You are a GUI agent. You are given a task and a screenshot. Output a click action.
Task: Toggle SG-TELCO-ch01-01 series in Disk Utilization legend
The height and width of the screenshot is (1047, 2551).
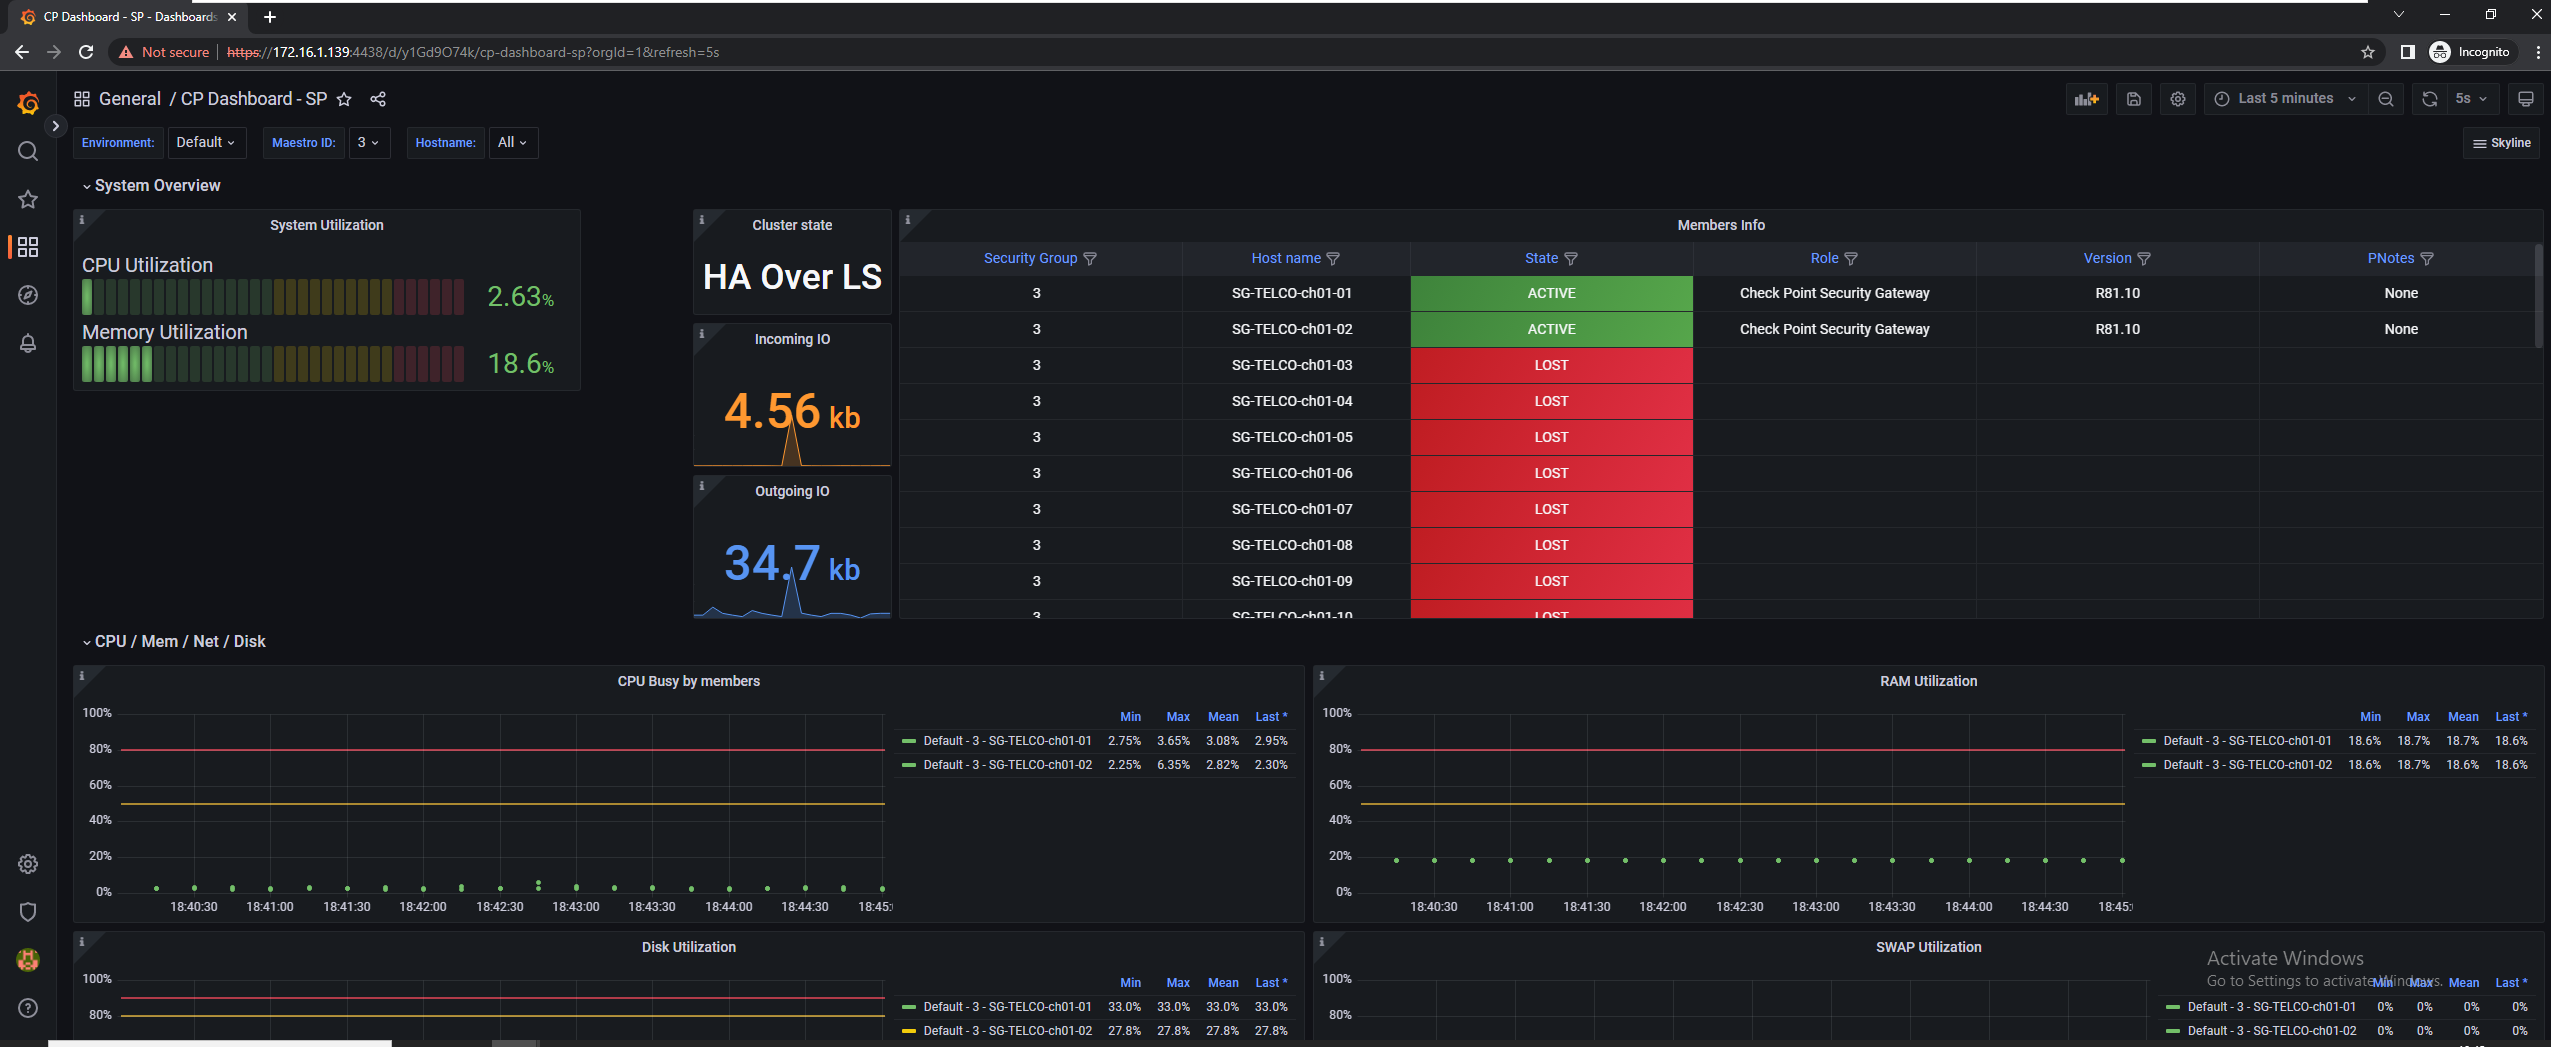pyautogui.click(x=1007, y=1007)
